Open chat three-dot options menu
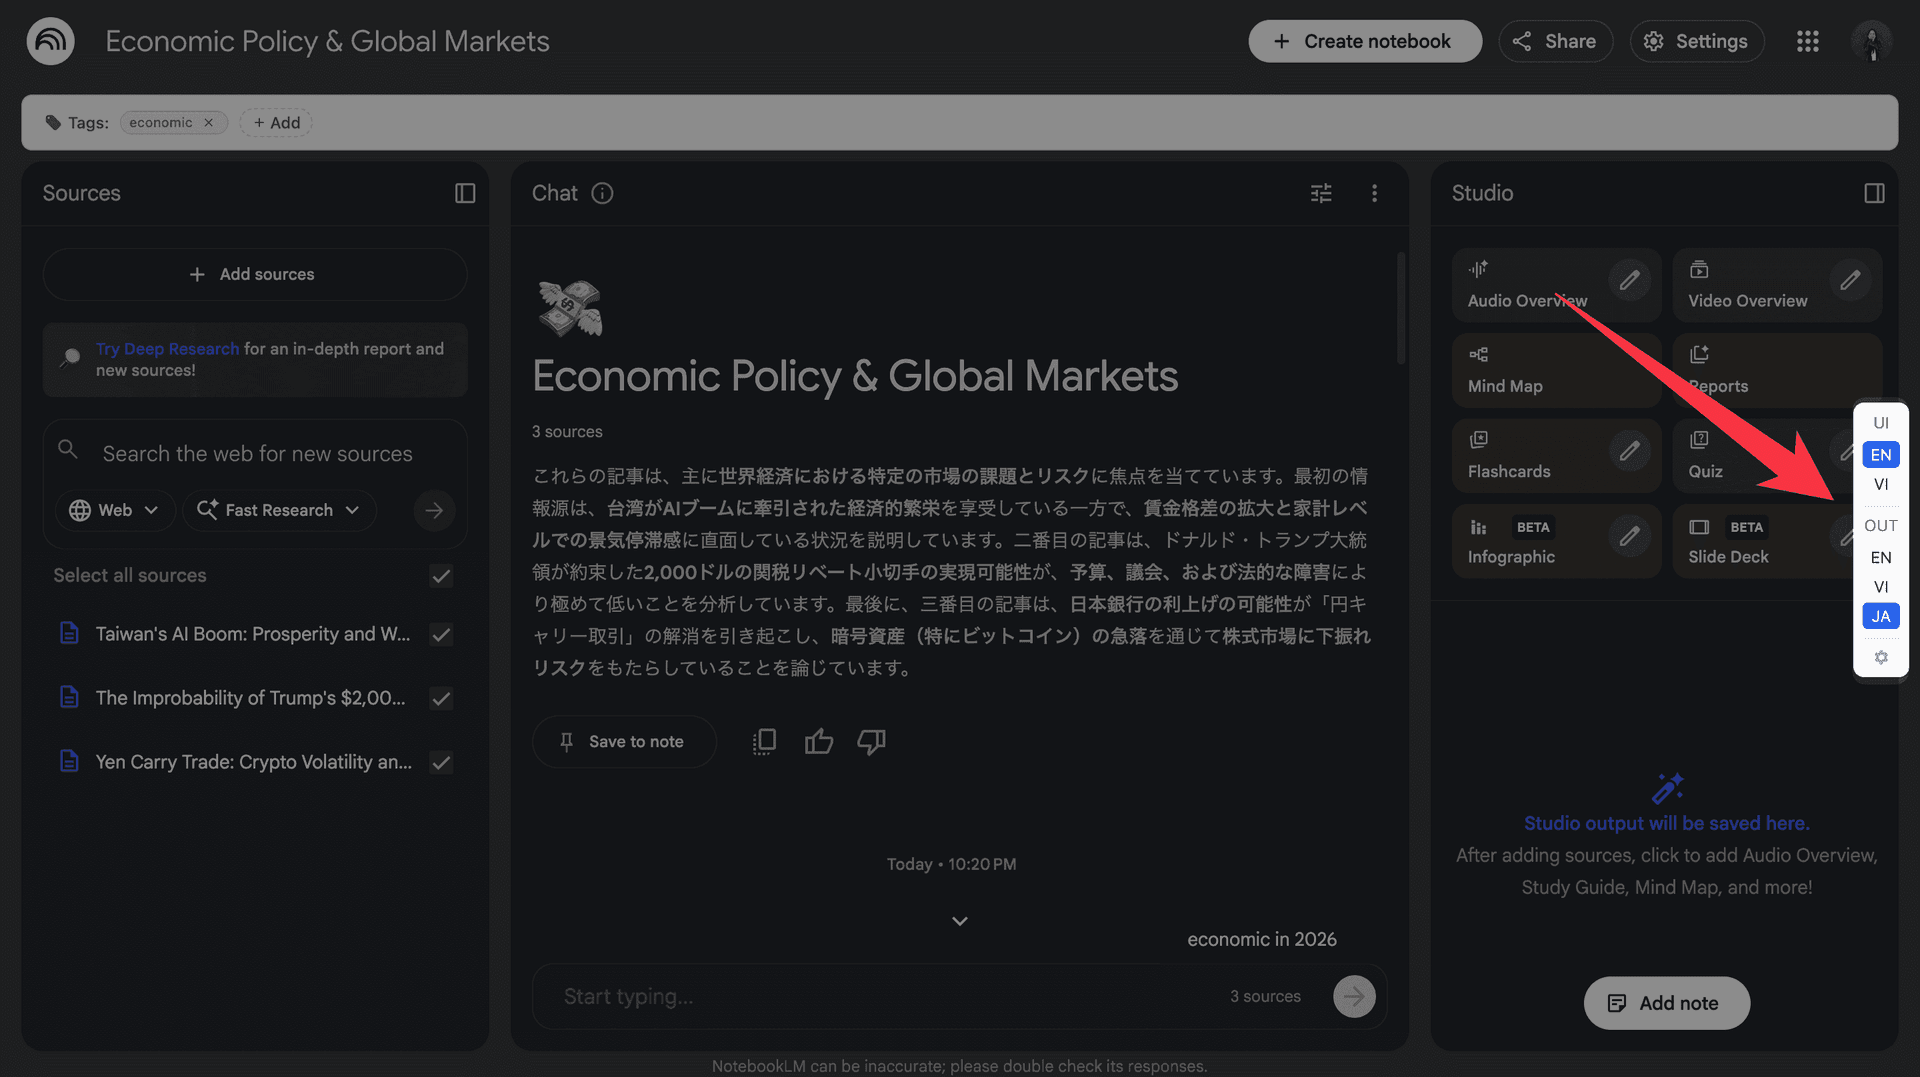This screenshot has height=1077, width=1920. click(1374, 193)
